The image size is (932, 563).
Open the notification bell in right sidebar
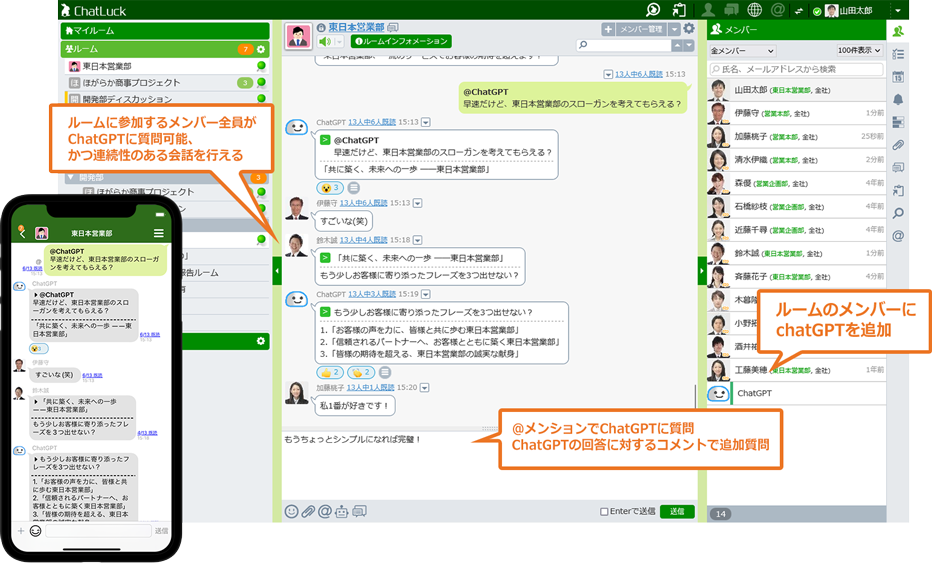tap(898, 99)
